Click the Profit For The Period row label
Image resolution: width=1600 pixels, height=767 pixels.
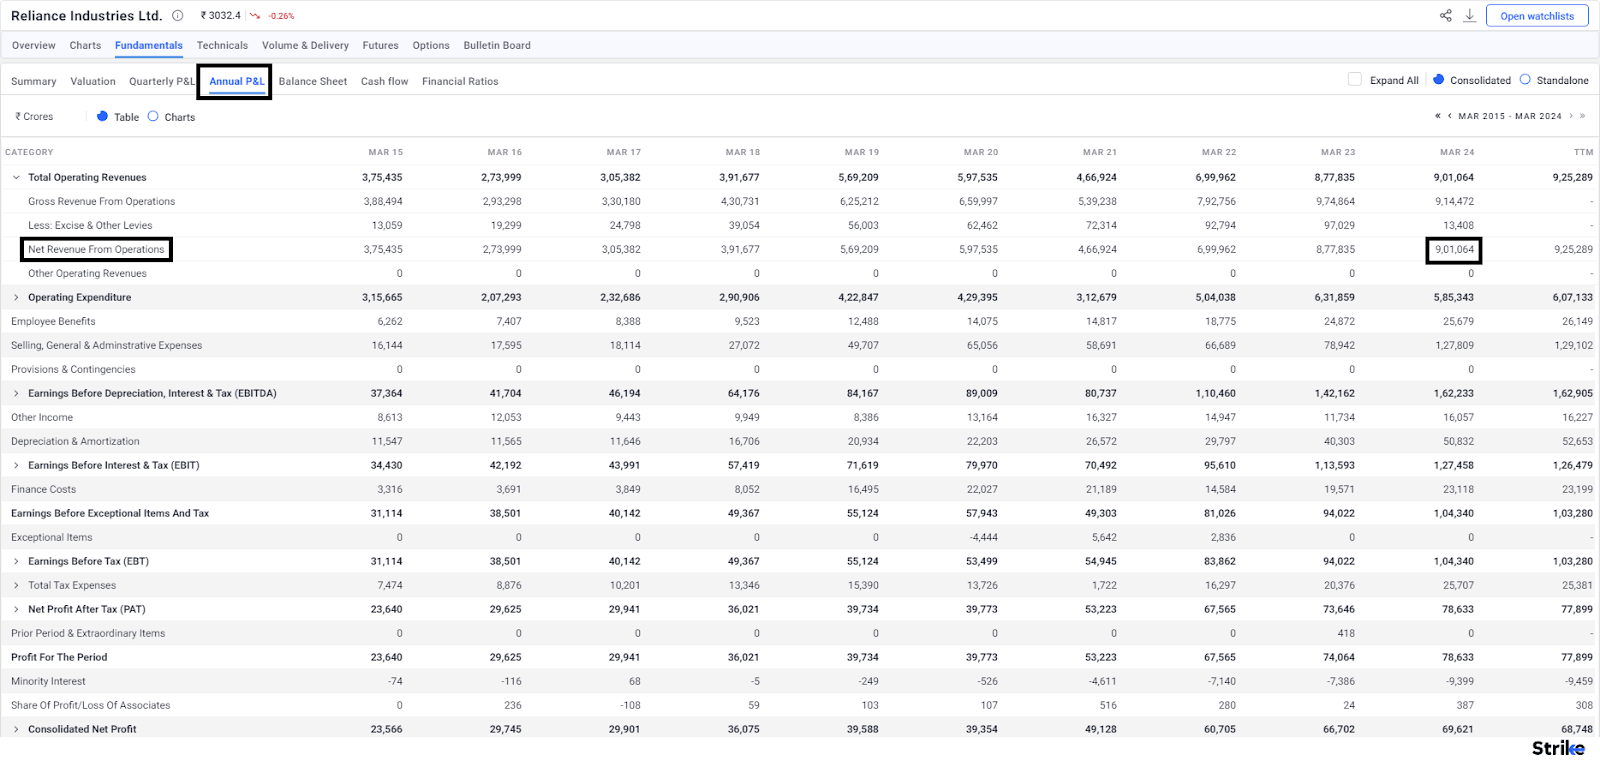point(59,657)
